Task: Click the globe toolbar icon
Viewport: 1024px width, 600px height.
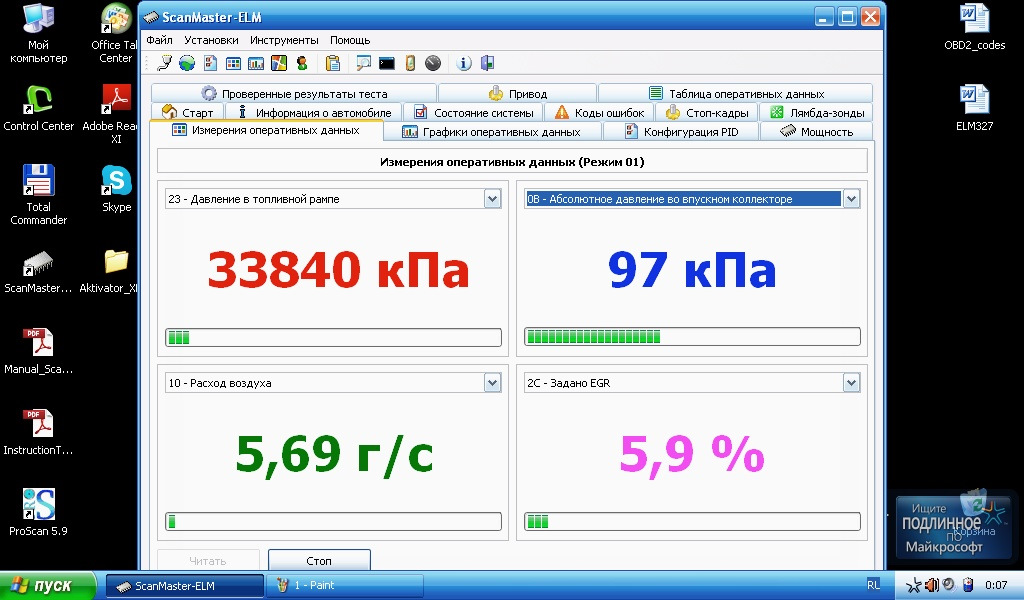Action: [187, 63]
